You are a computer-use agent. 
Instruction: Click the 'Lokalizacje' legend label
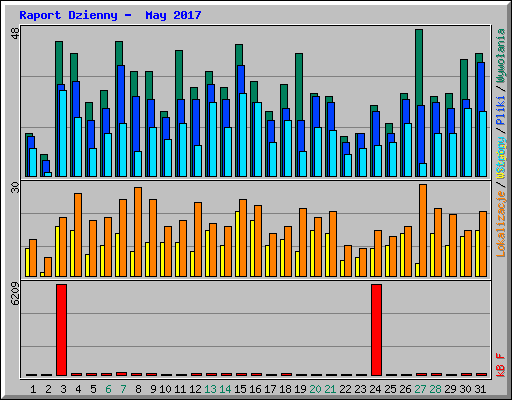500,224
